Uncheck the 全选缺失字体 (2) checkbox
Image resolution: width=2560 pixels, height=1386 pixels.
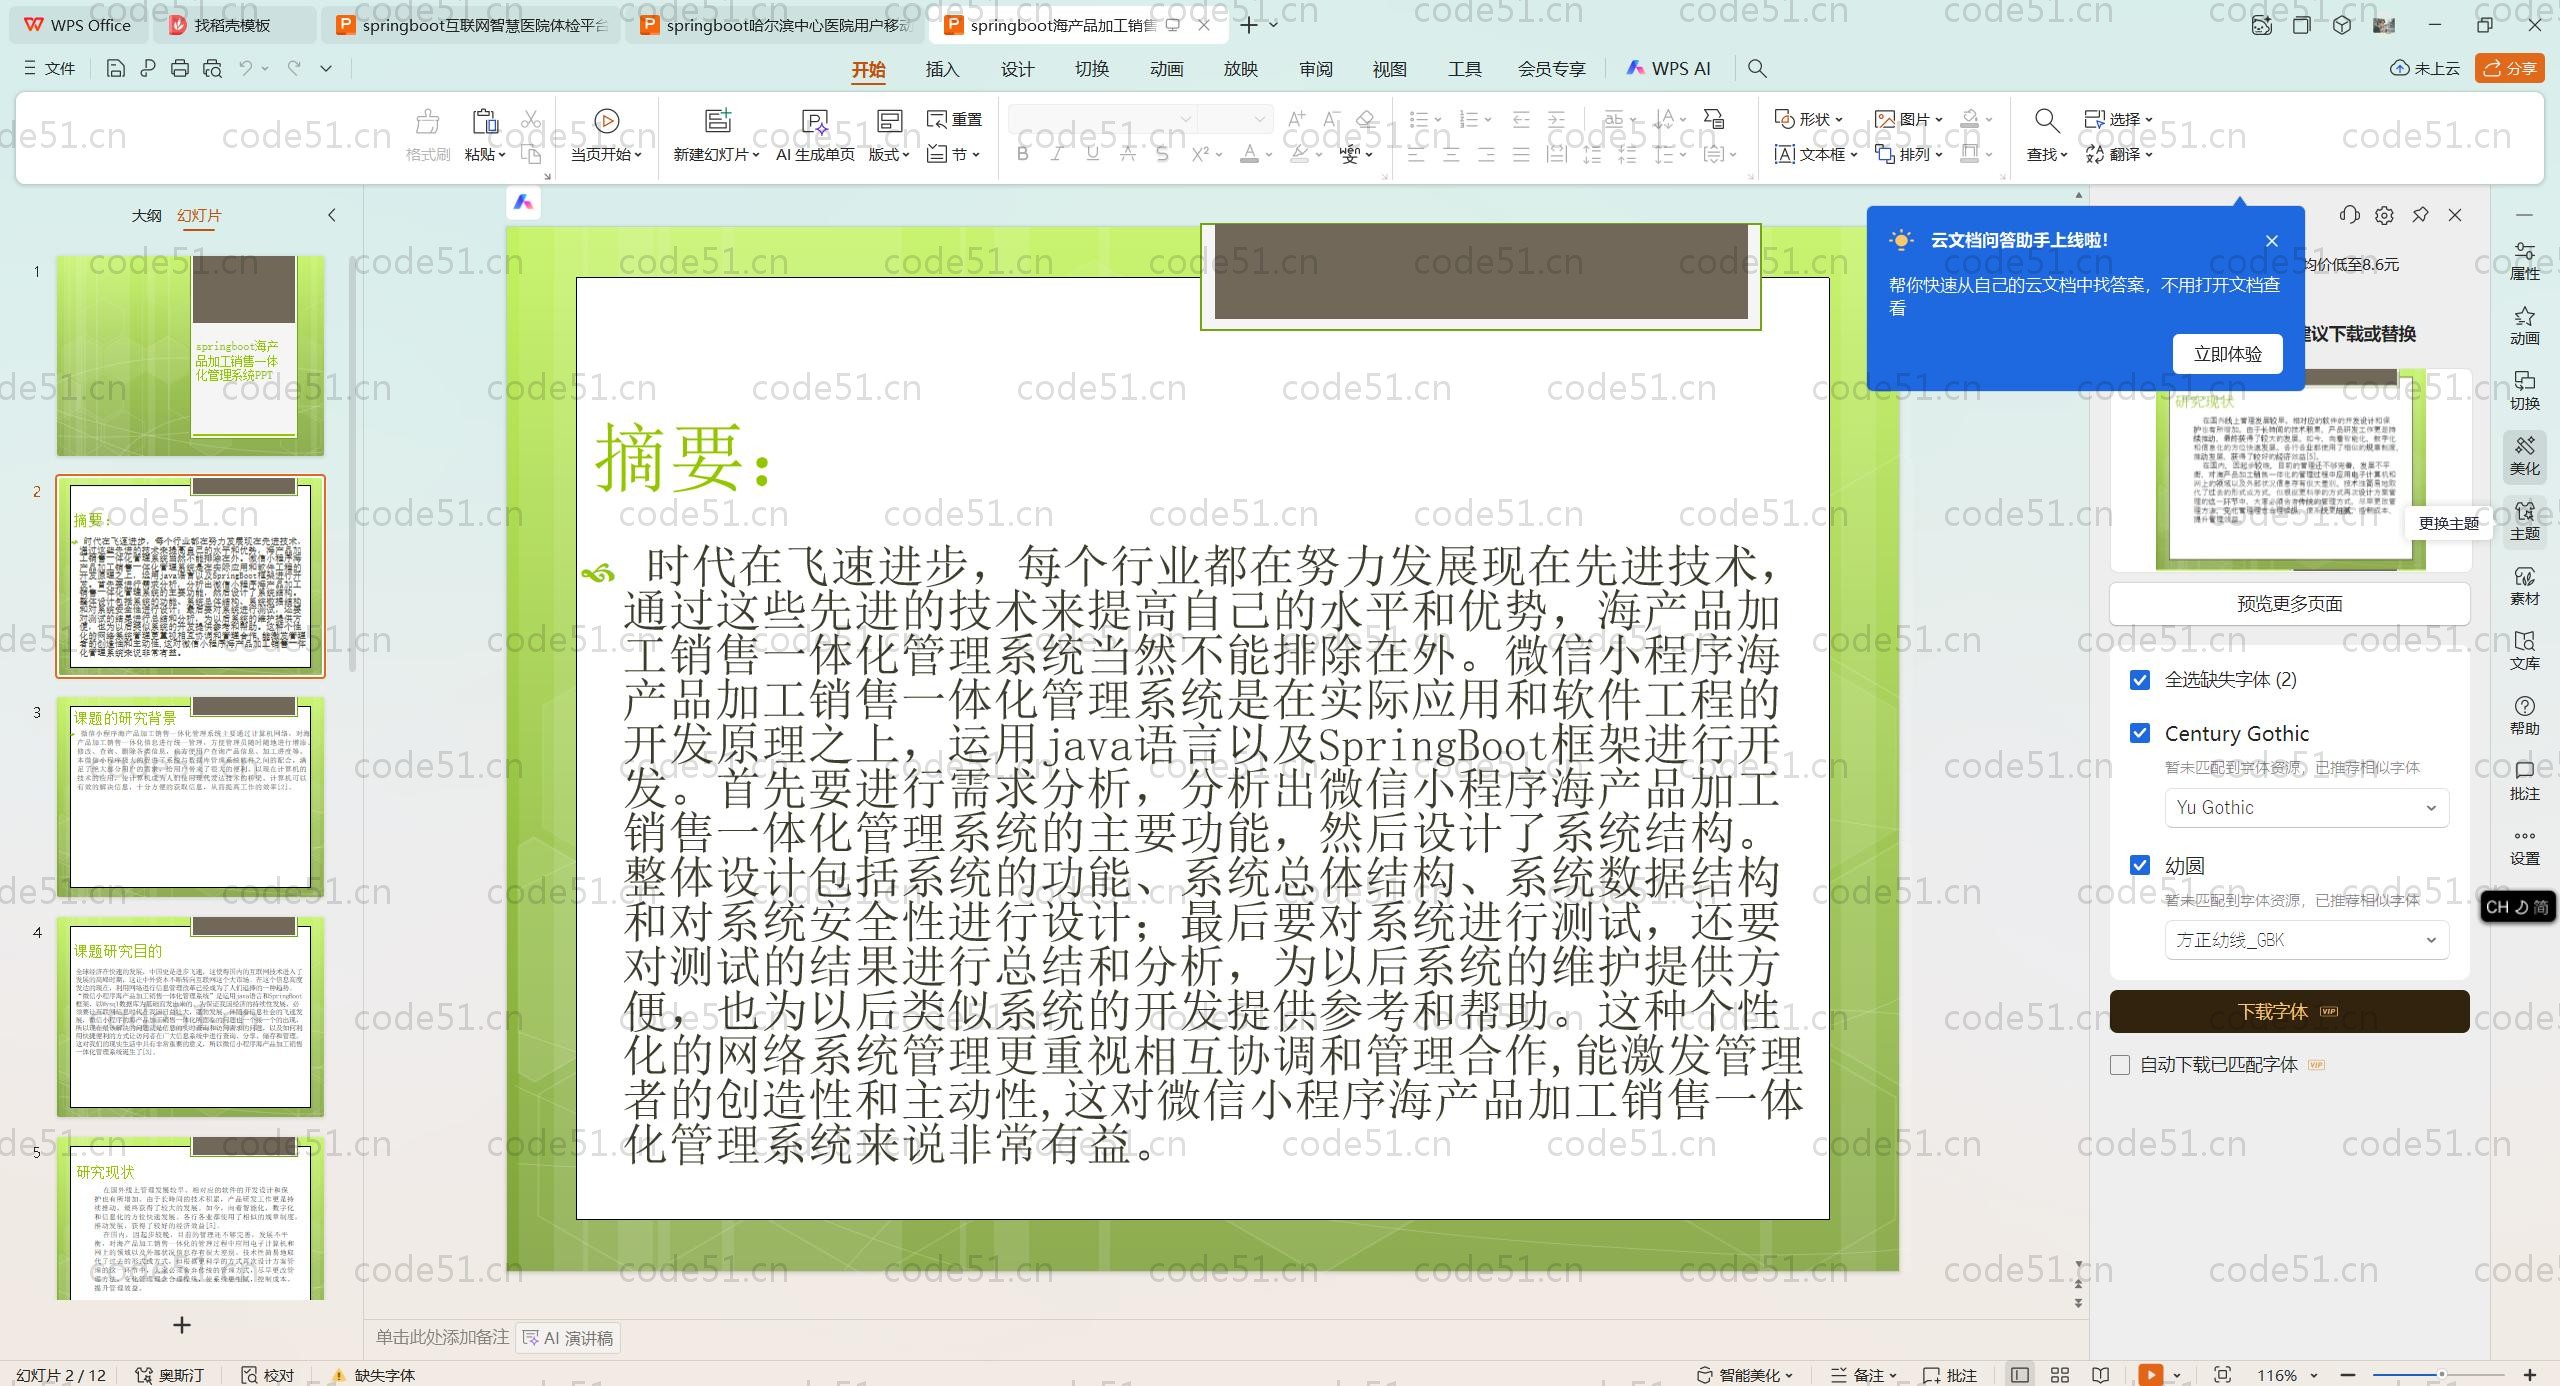[x=2140, y=680]
